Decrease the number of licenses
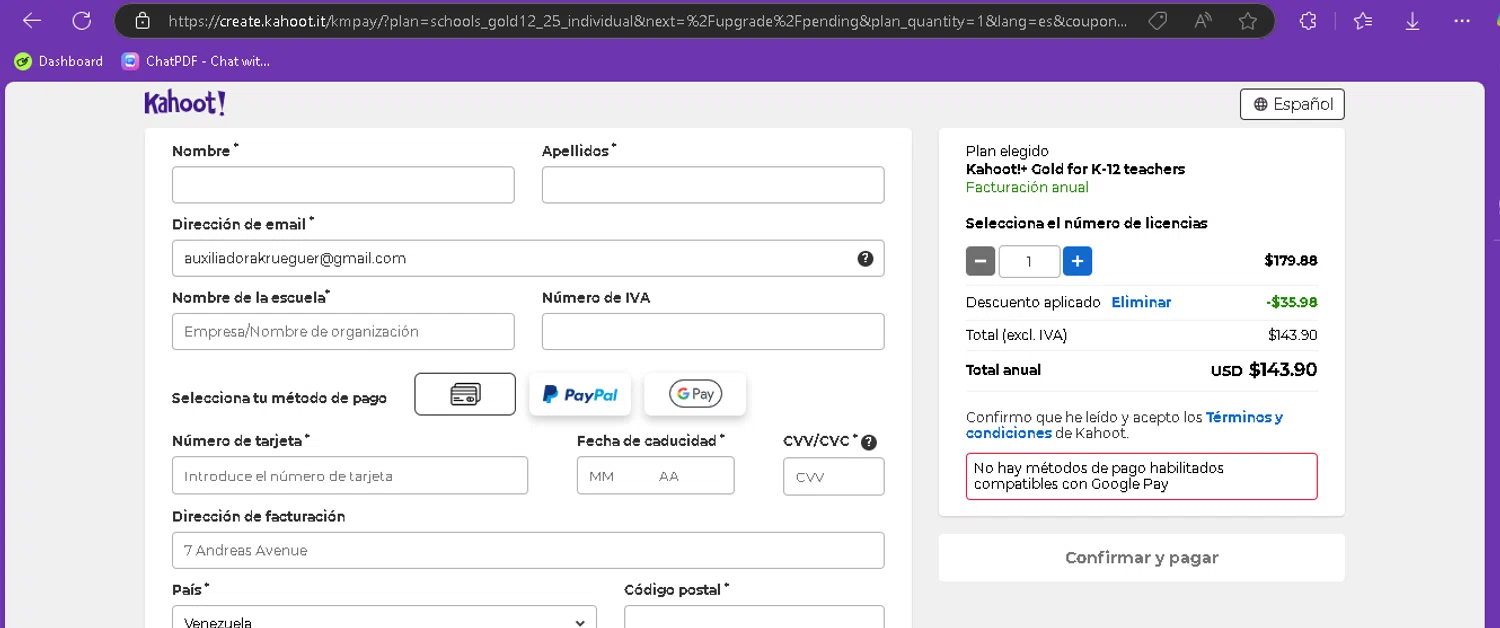Screen dimensions: 1500x628 point(980,261)
